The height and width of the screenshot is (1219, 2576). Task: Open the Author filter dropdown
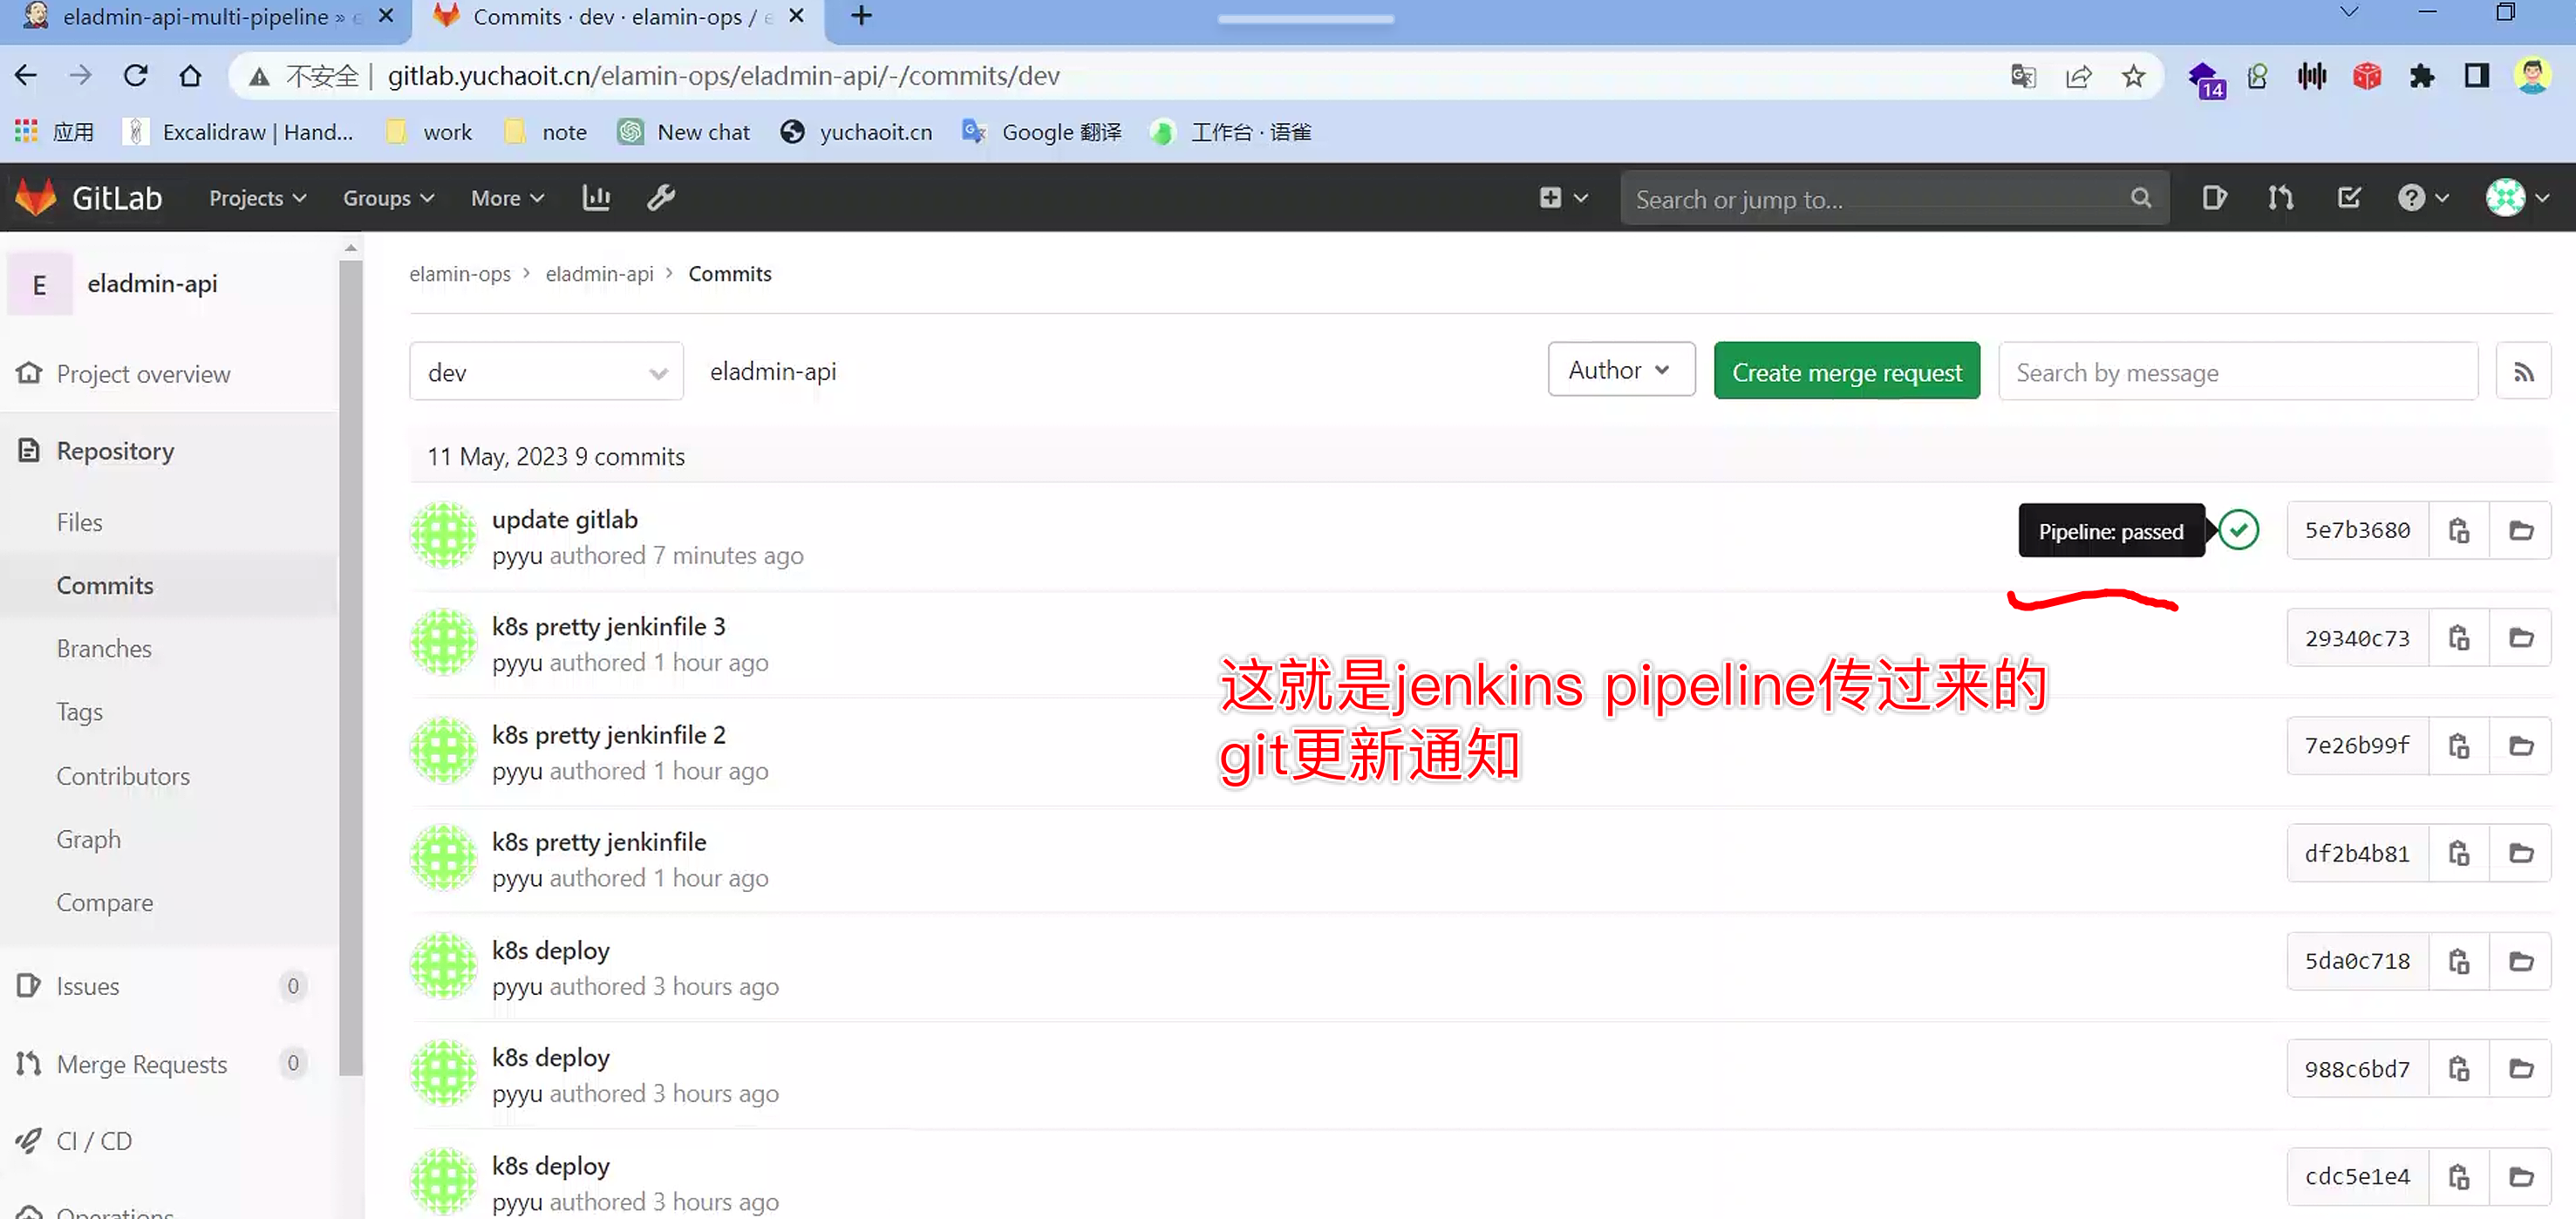point(1620,370)
